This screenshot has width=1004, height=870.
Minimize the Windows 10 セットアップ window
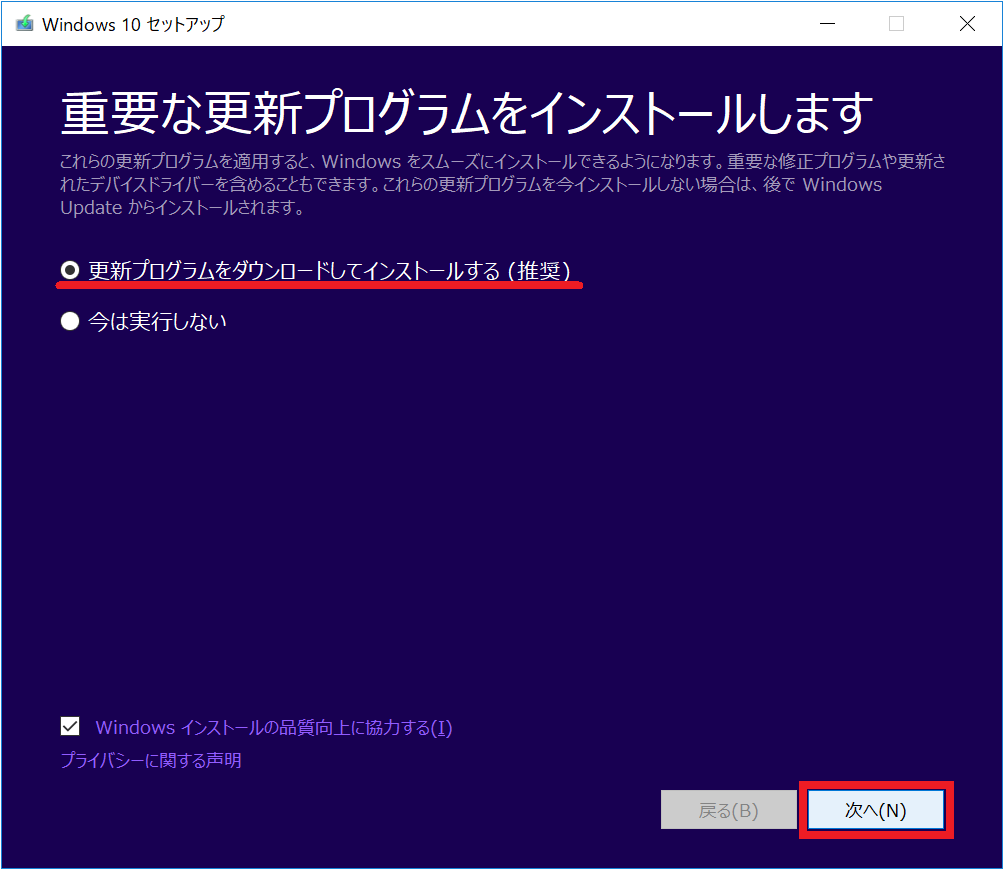826,24
